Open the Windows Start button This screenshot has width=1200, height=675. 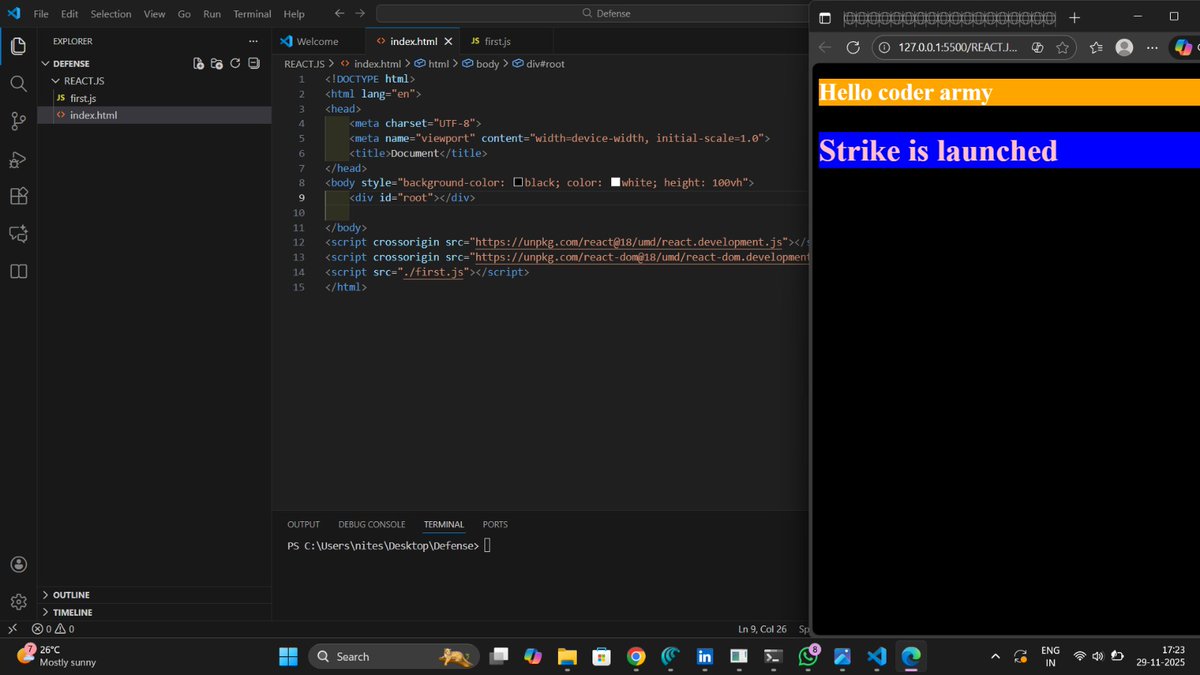click(288, 656)
